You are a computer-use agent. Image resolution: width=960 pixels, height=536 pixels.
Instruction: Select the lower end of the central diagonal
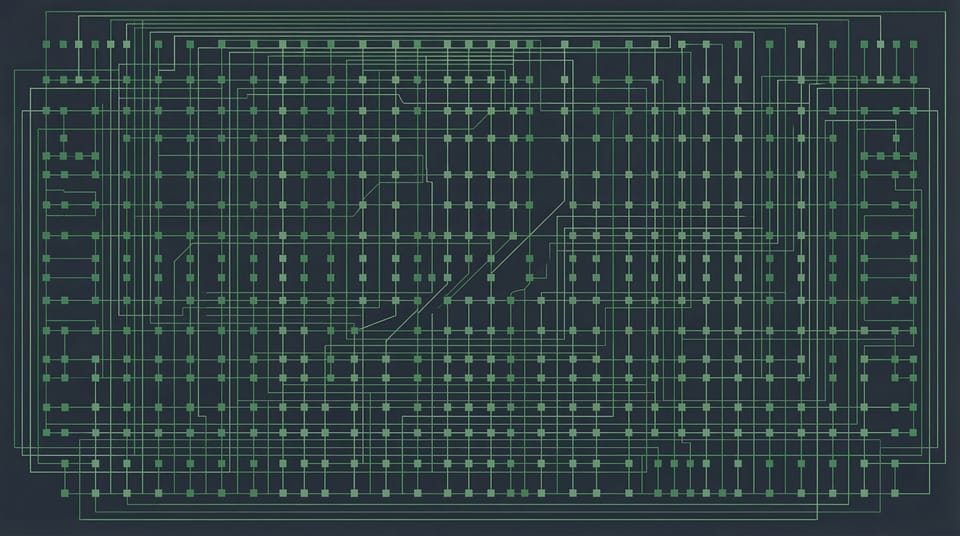(x=386, y=338)
